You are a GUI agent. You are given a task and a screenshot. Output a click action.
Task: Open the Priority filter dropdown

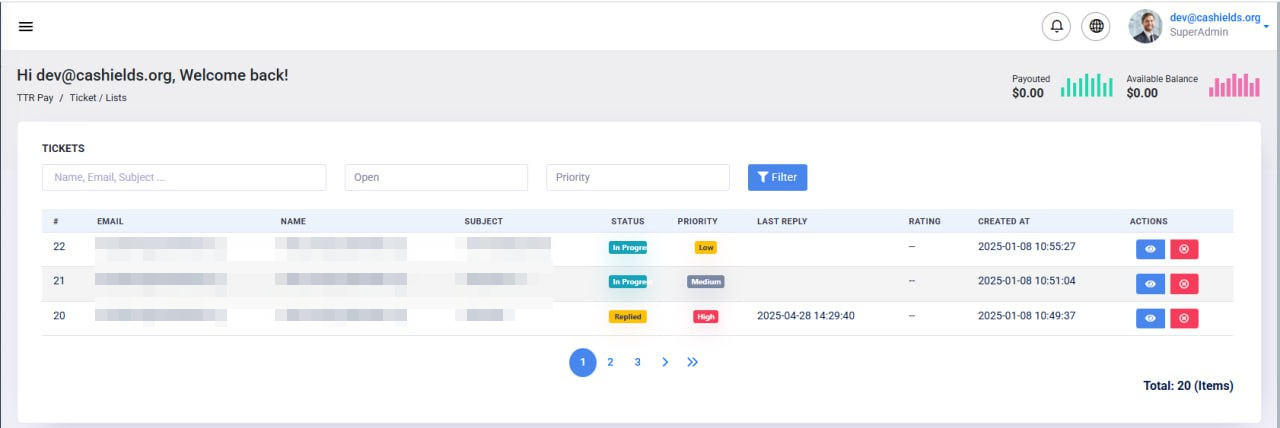[638, 177]
